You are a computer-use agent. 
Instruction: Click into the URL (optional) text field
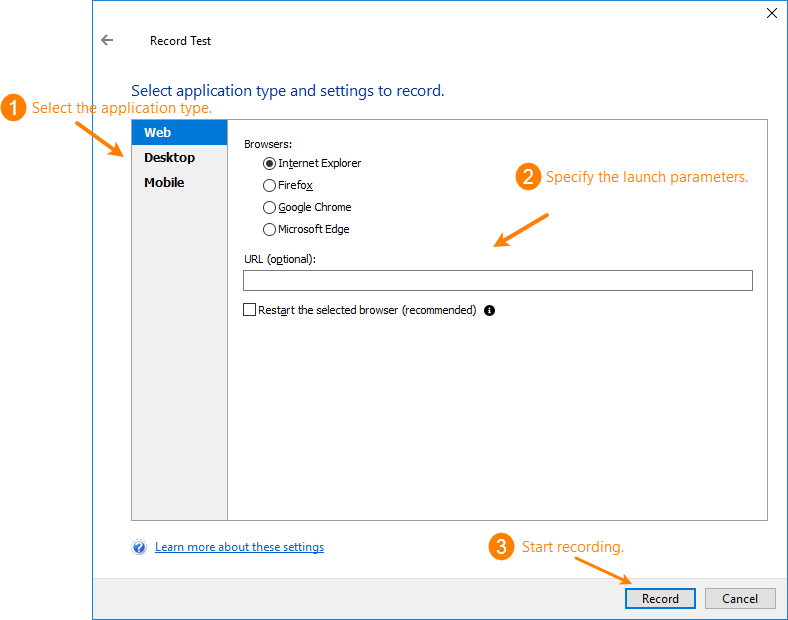(497, 281)
